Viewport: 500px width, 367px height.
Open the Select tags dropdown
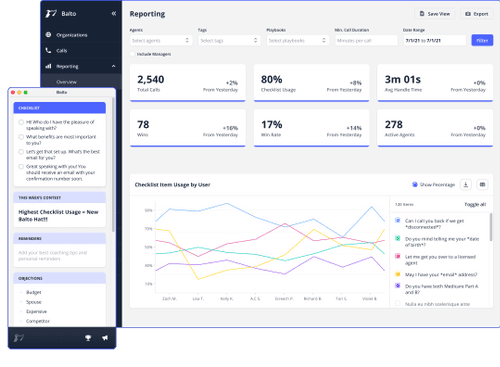pos(229,40)
